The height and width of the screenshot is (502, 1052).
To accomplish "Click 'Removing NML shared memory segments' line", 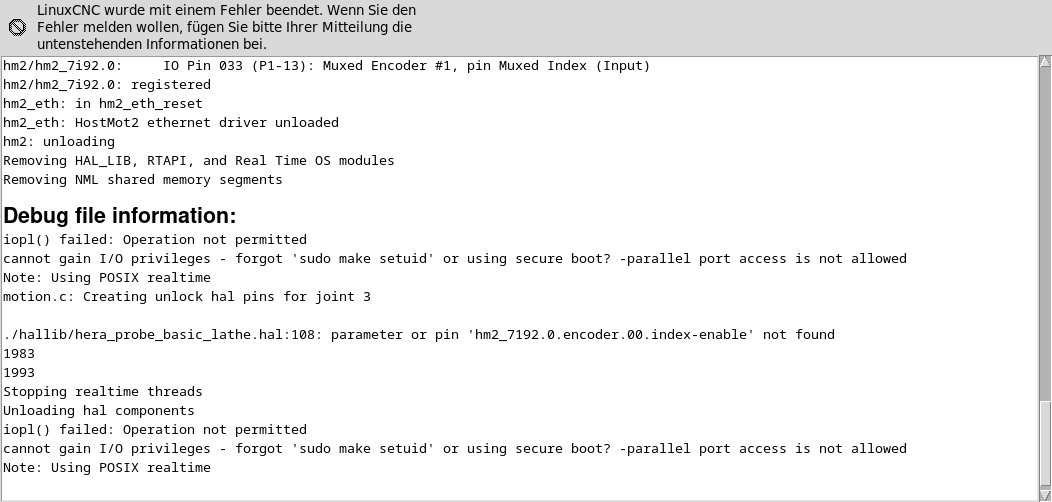I will pyautogui.click(x=143, y=180).
